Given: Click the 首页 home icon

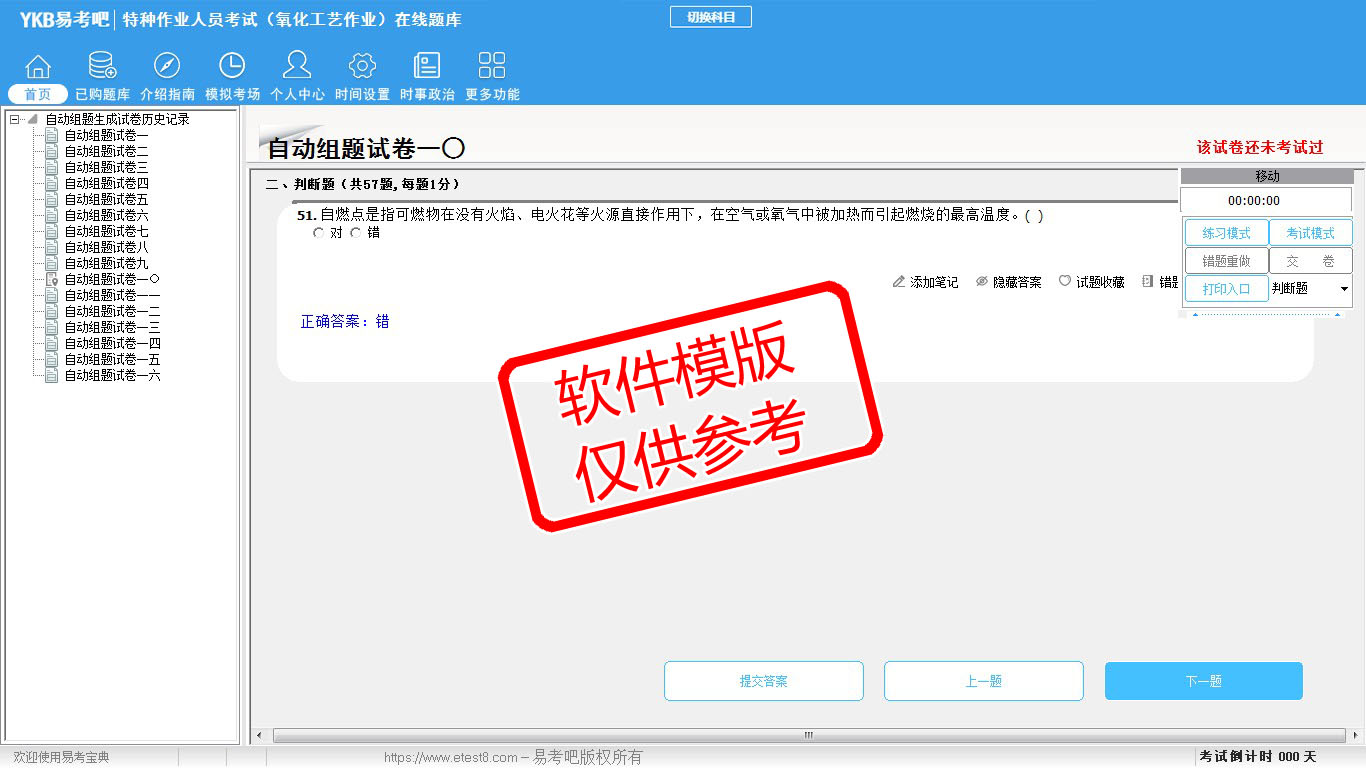Looking at the screenshot, I should [38, 67].
